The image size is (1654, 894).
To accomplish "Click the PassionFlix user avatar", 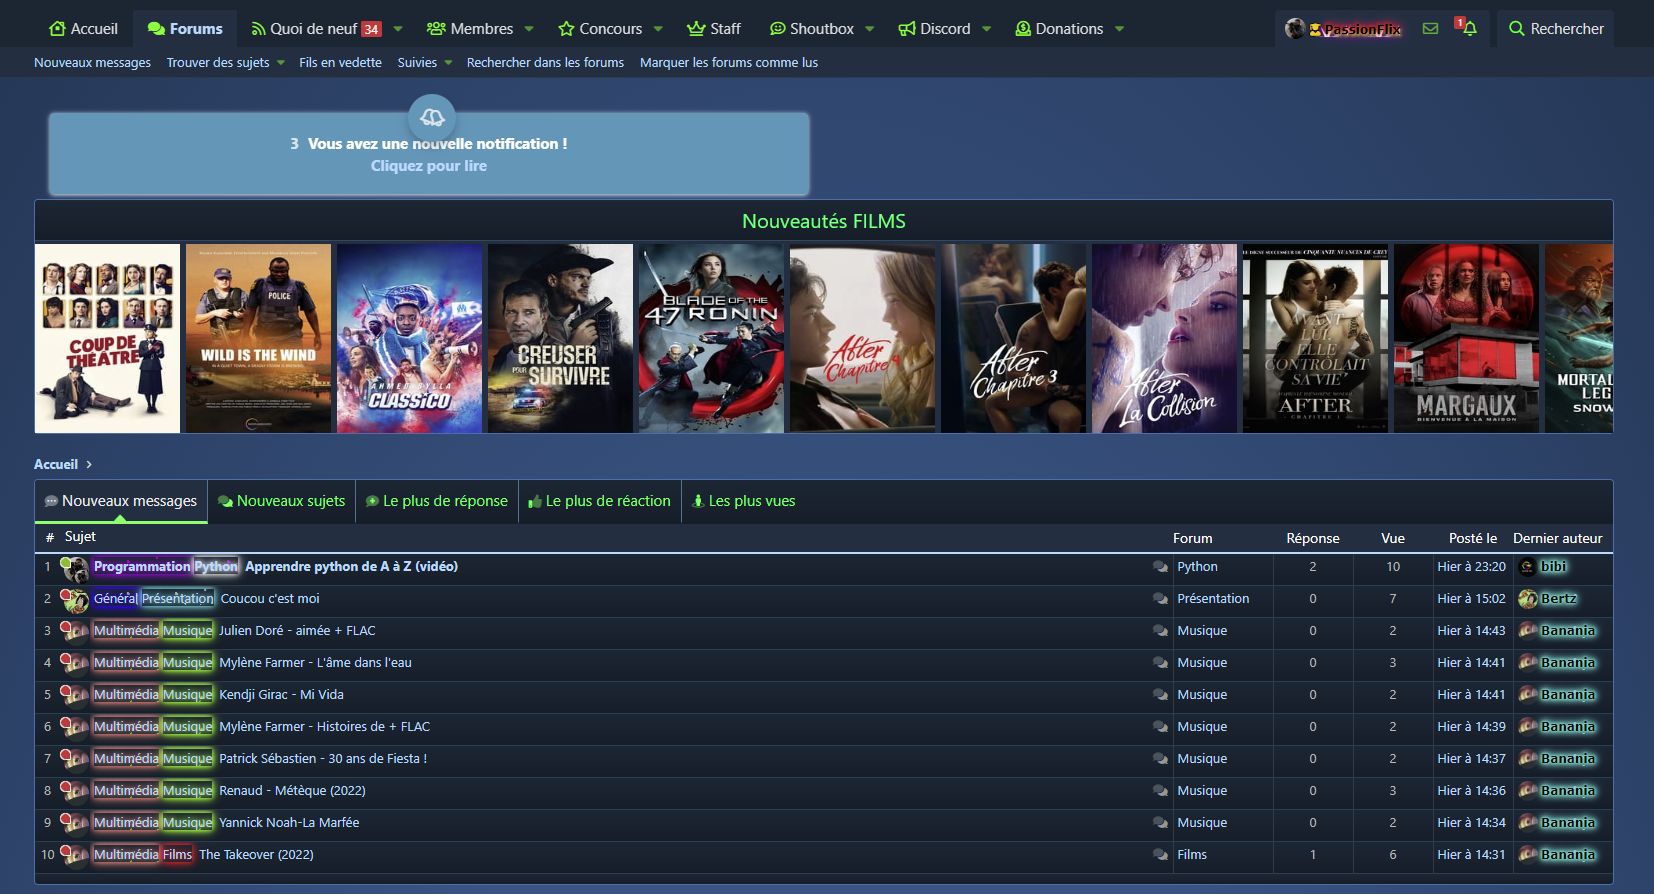I will point(1295,29).
